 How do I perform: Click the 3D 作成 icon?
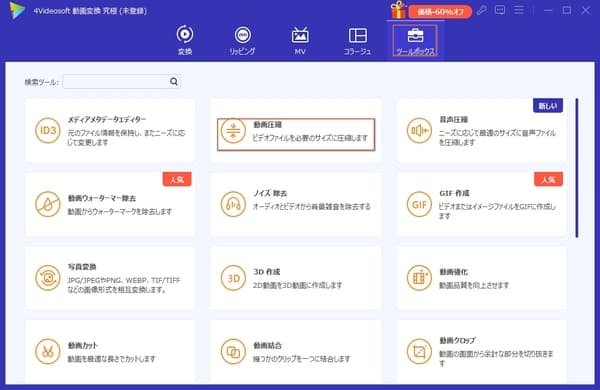[x=233, y=278]
